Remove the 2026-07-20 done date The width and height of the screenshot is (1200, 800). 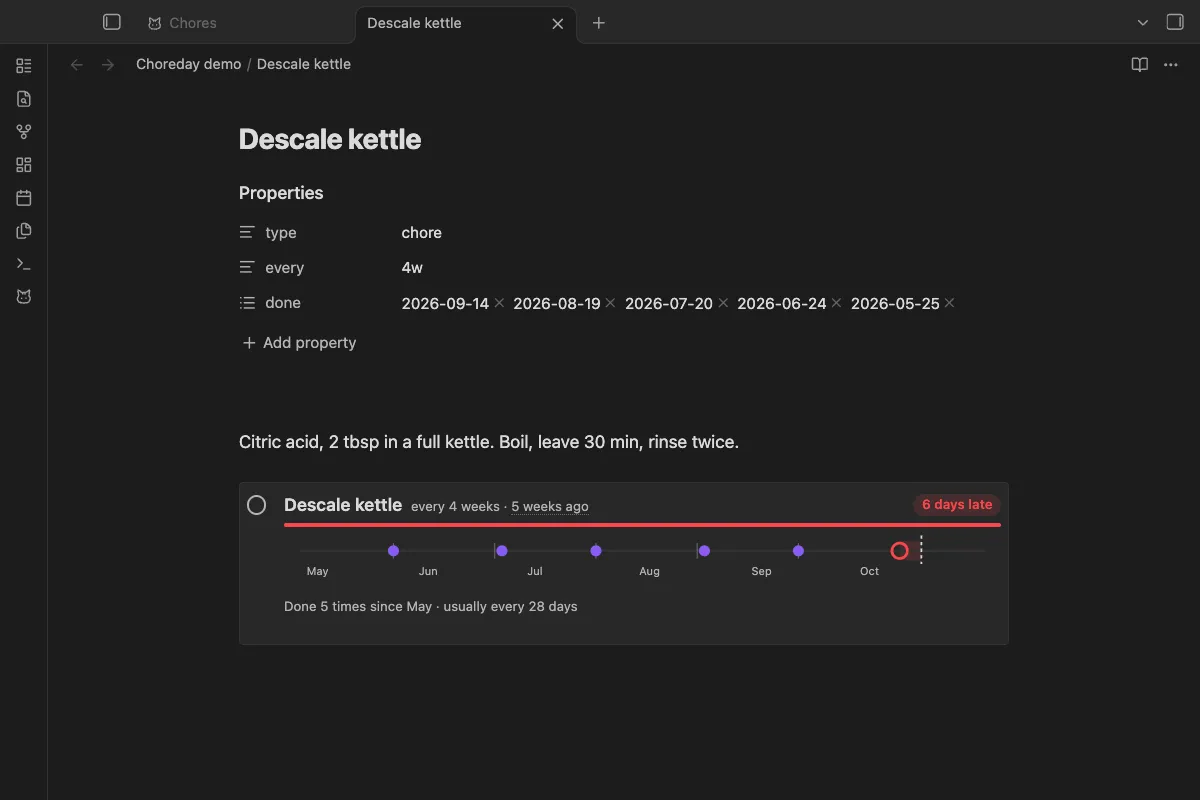click(x=723, y=303)
